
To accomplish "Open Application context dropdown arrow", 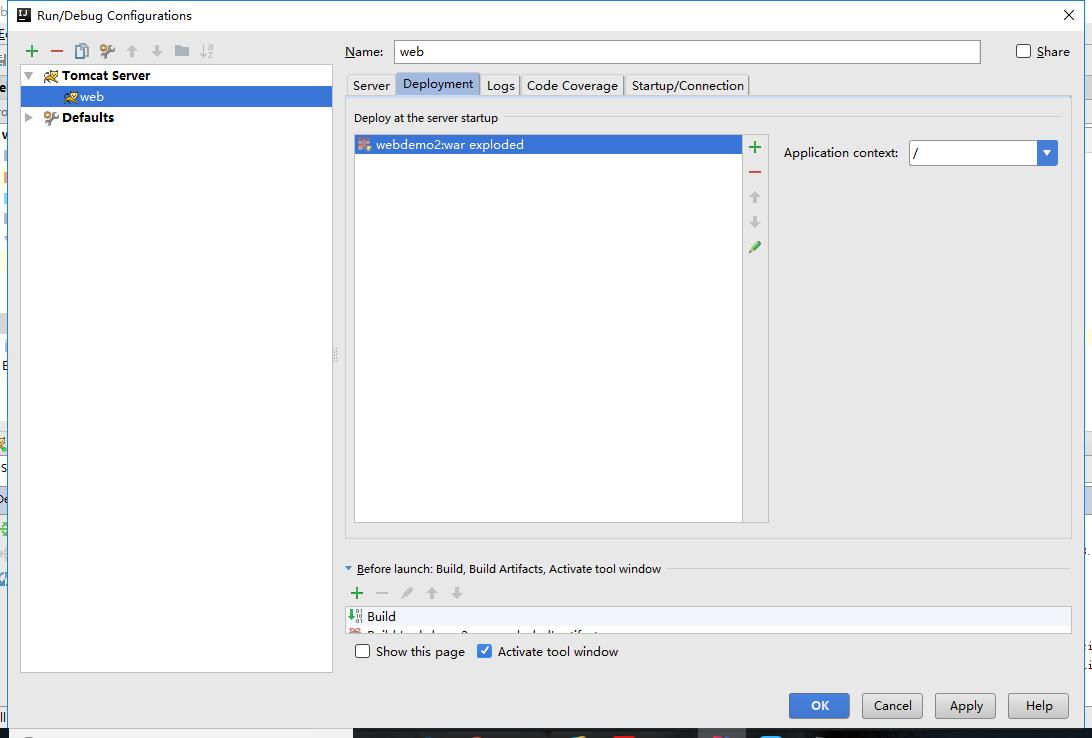I will 1047,153.
